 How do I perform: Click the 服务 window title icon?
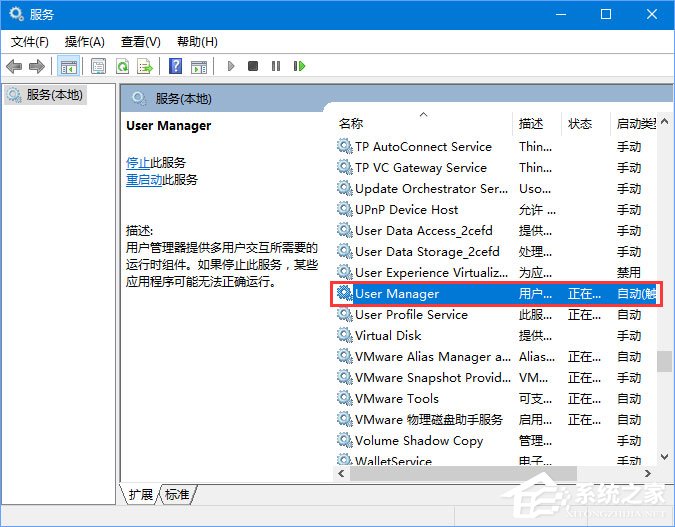point(16,14)
